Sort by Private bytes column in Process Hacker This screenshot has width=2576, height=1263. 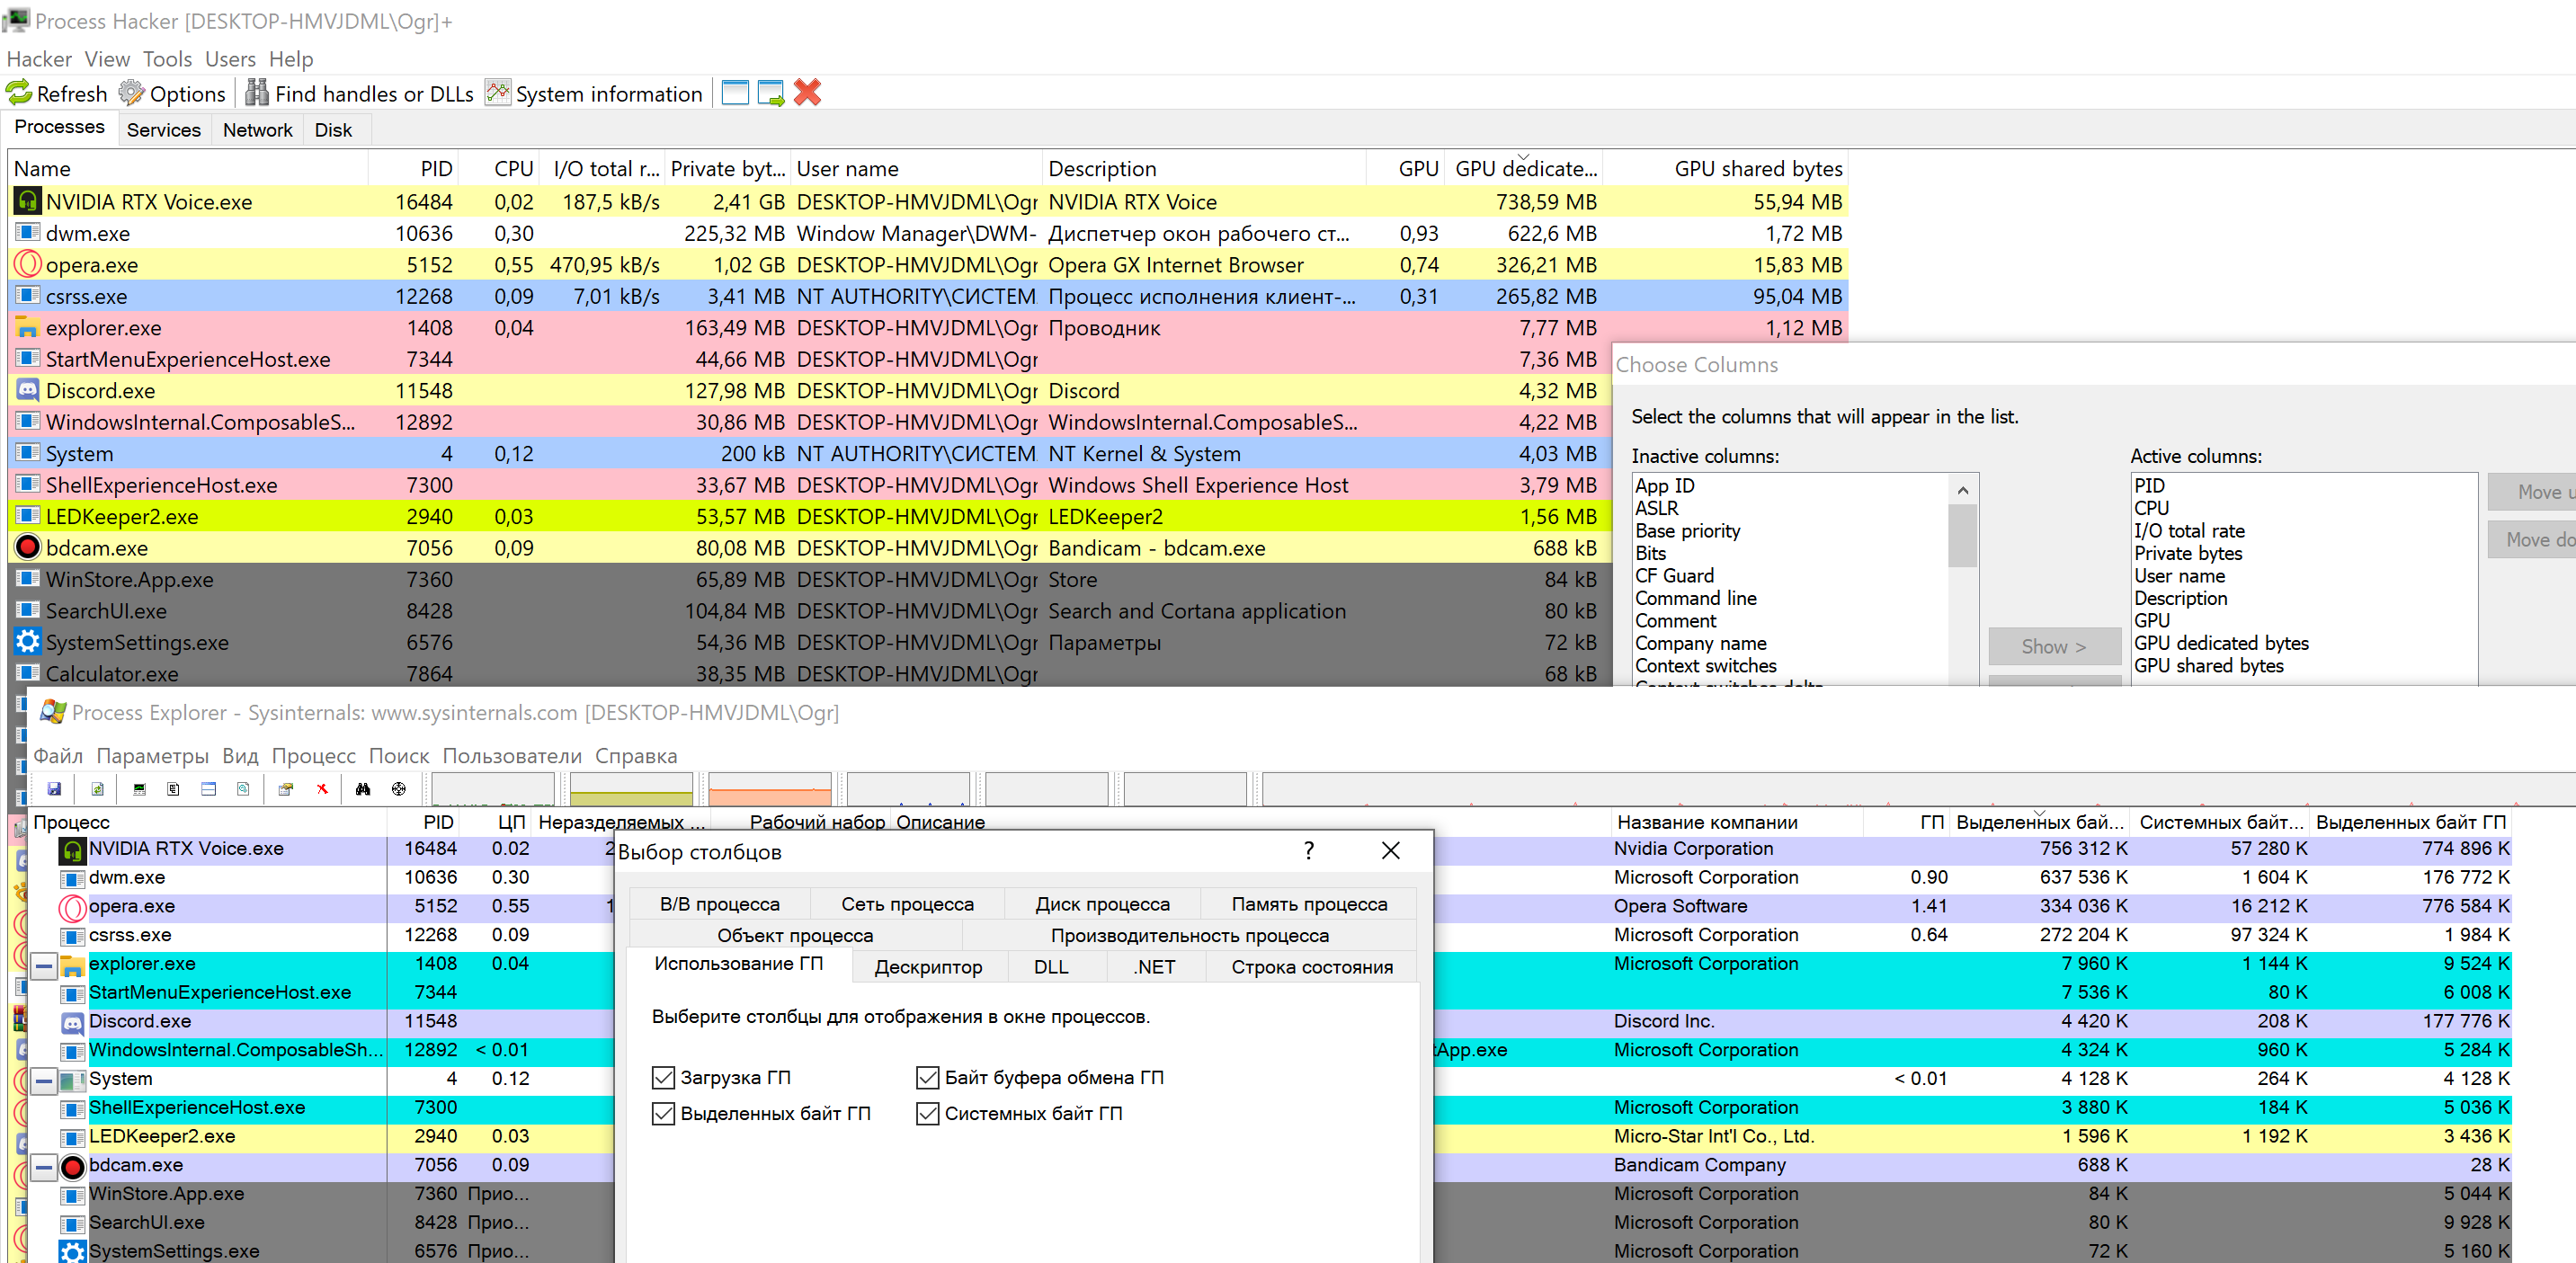[727, 168]
